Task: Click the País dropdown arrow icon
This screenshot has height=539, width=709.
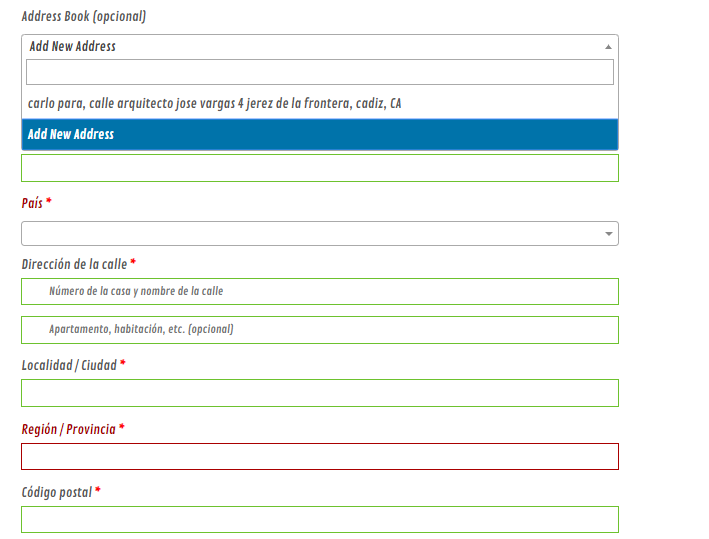Action: coord(609,234)
